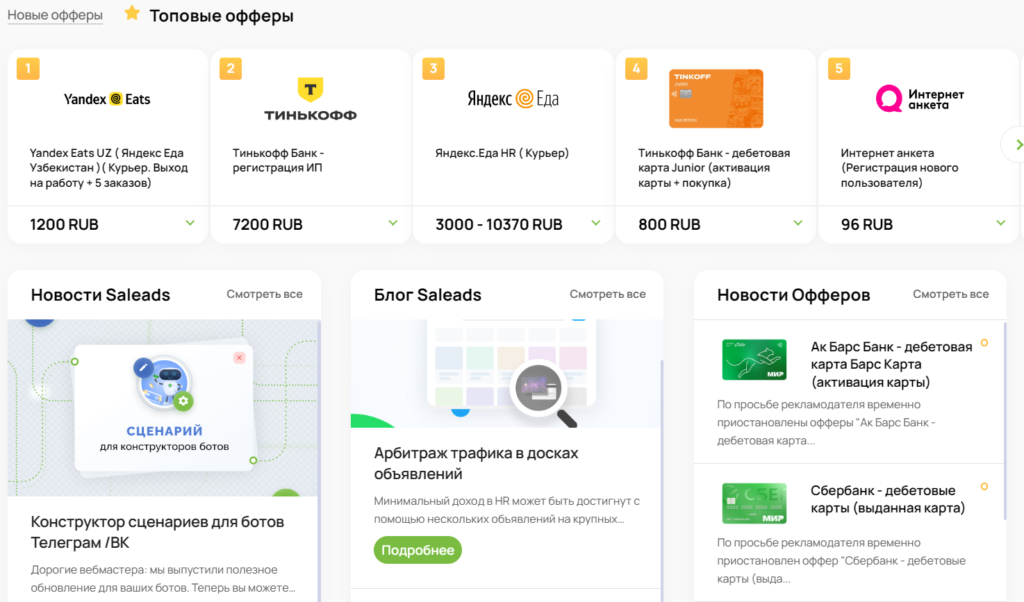Open Яндекс.Еда HR (Курьер) offer
This screenshot has width=1024, height=602.
click(502, 153)
